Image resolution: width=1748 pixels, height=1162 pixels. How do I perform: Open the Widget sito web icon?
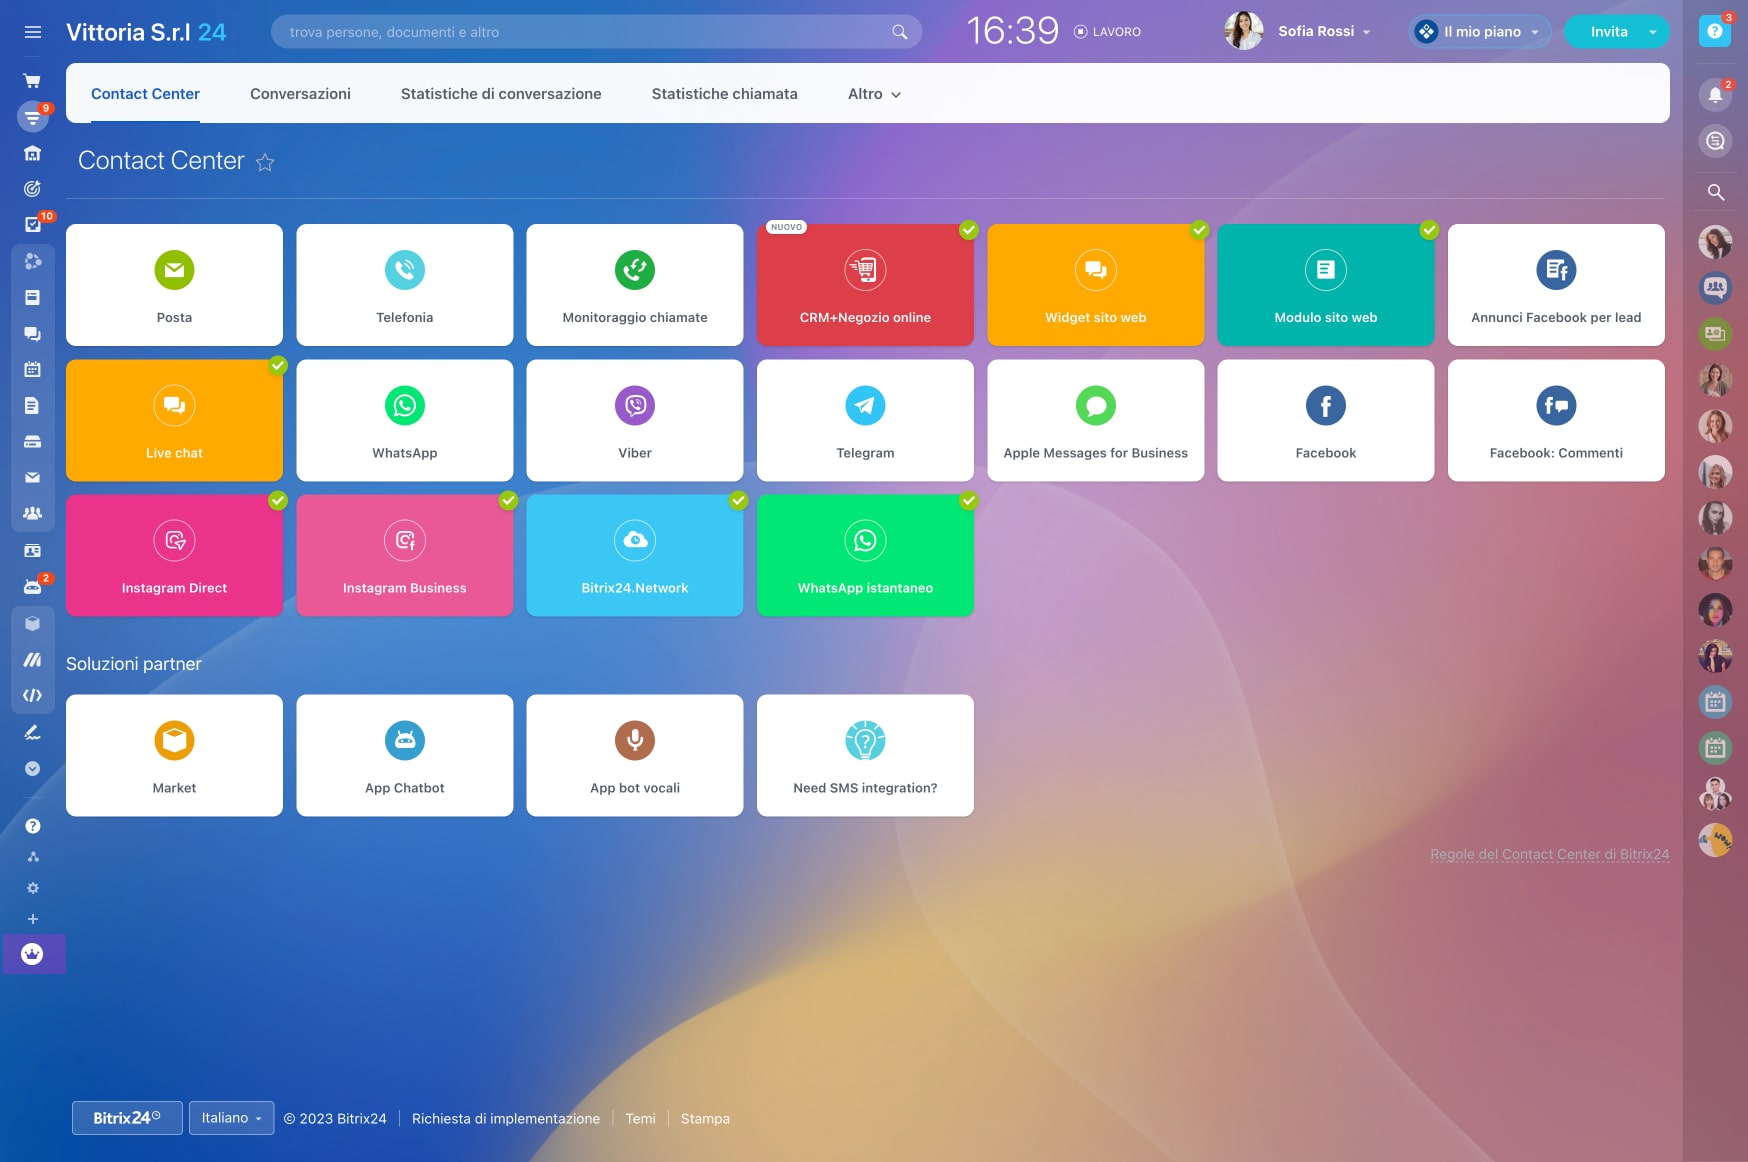[1096, 270]
